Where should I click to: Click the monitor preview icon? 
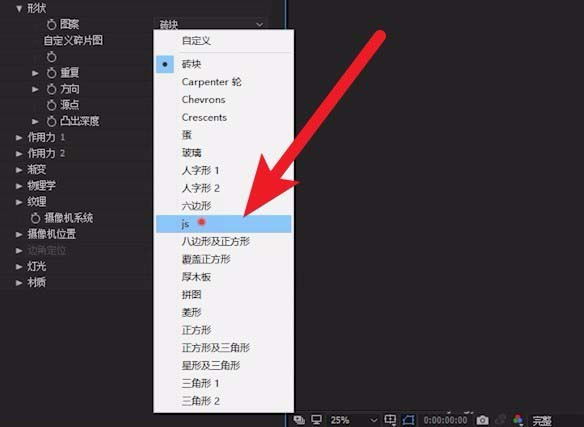[x=316, y=420]
